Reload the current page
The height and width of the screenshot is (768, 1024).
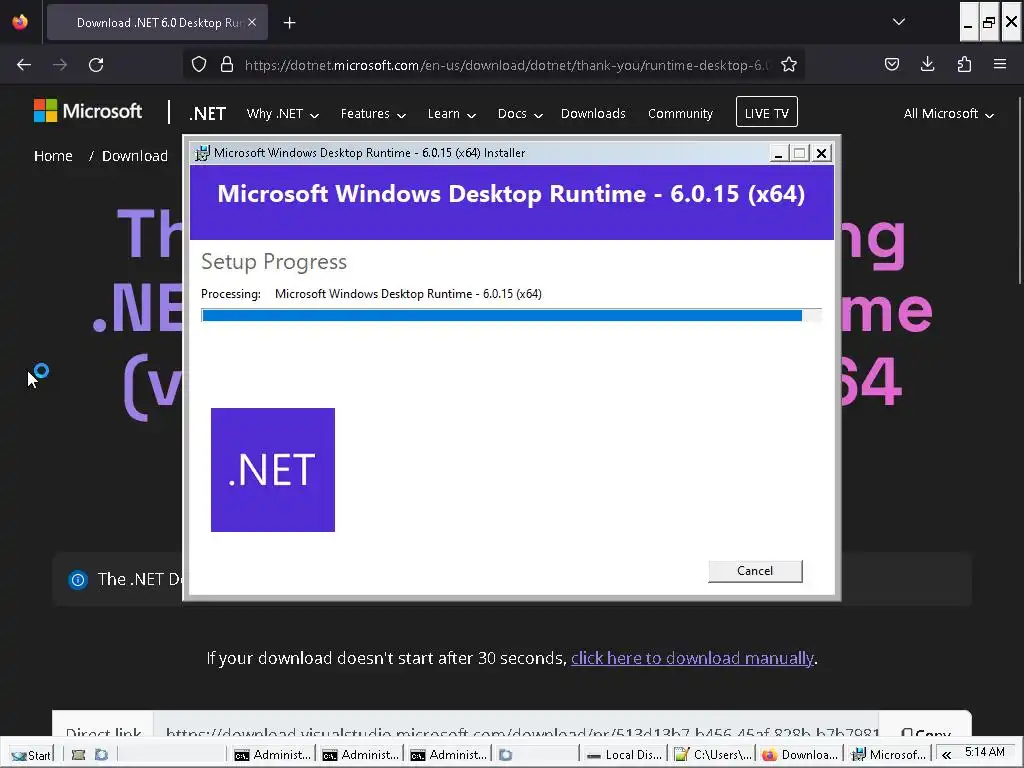96,65
